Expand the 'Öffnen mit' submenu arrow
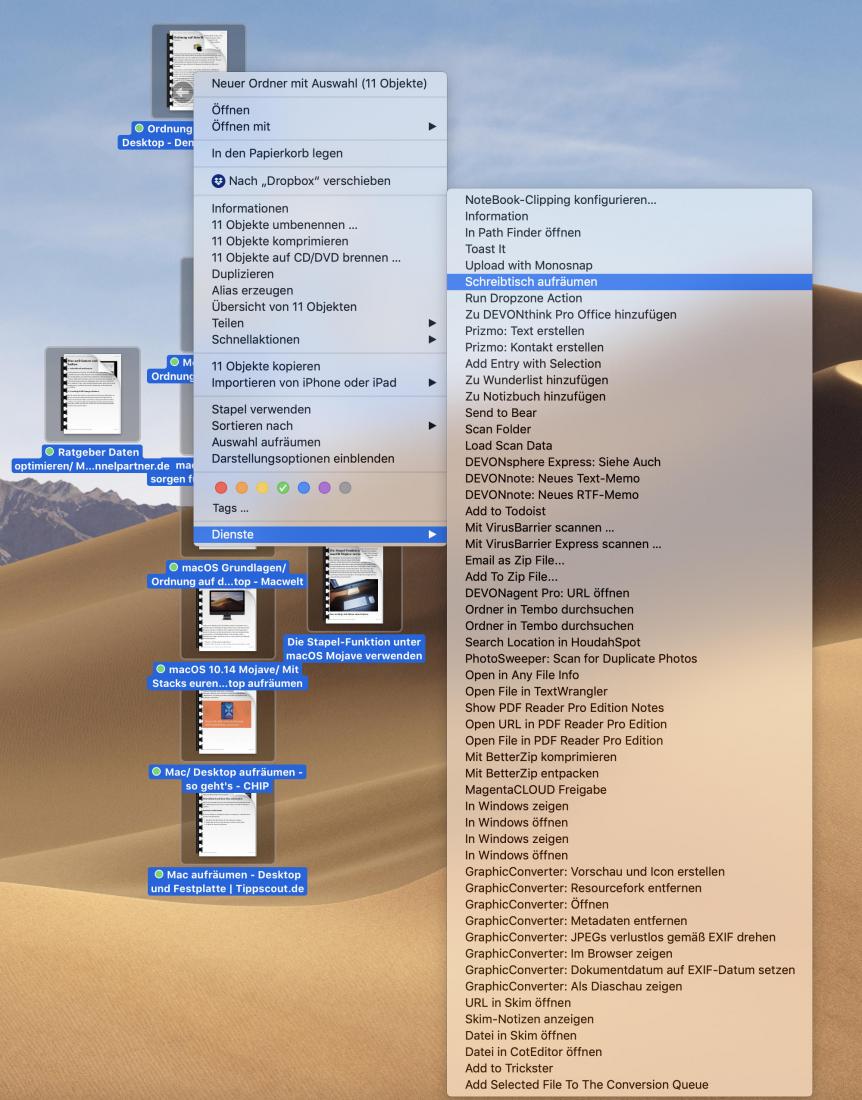The image size is (862, 1100). click(432, 126)
